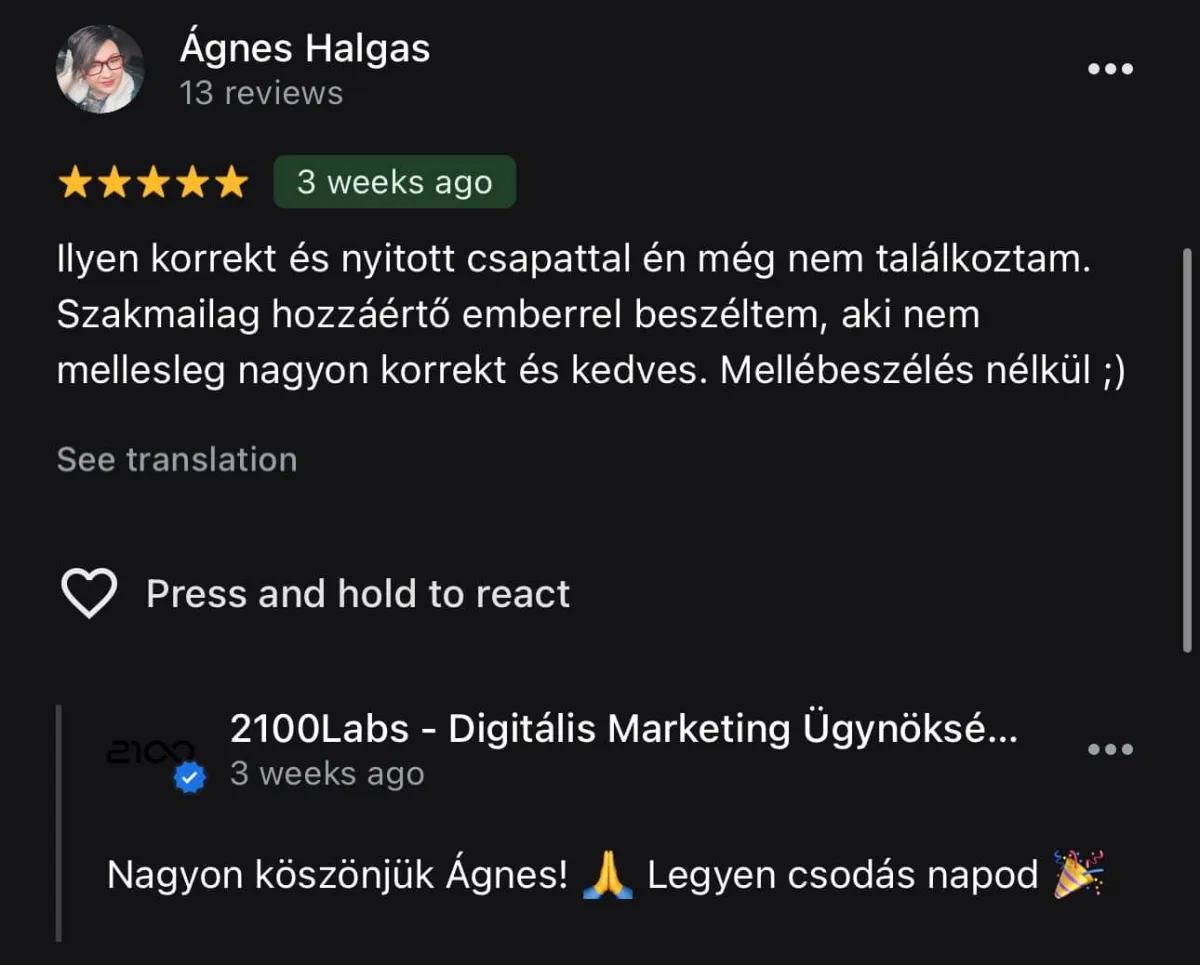Click the "Press and hold to react" label

(358, 593)
